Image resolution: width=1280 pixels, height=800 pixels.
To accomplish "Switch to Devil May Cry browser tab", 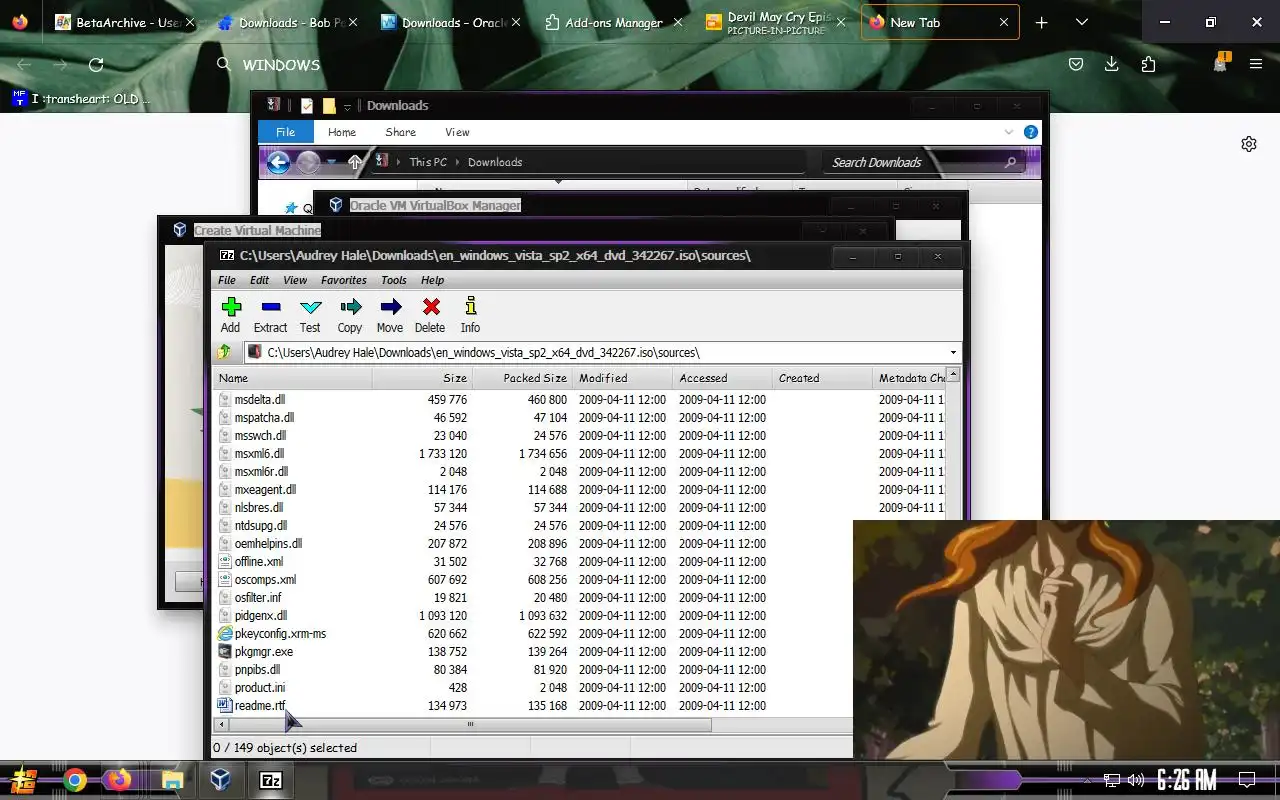I will click(x=777, y=22).
